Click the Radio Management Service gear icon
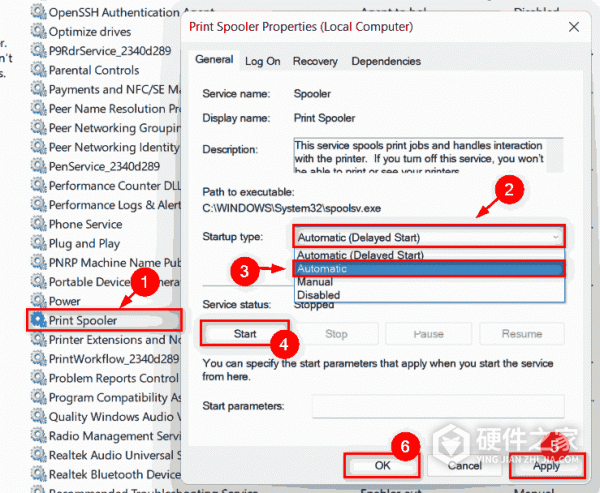The height and width of the screenshot is (493, 600). click(x=39, y=435)
